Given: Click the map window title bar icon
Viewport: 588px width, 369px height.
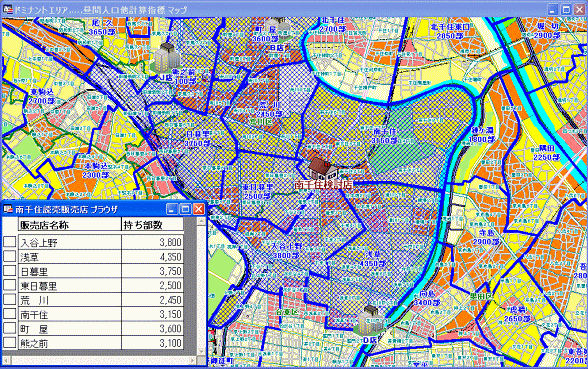Looking at the screenshot, I should coord(8,9).
